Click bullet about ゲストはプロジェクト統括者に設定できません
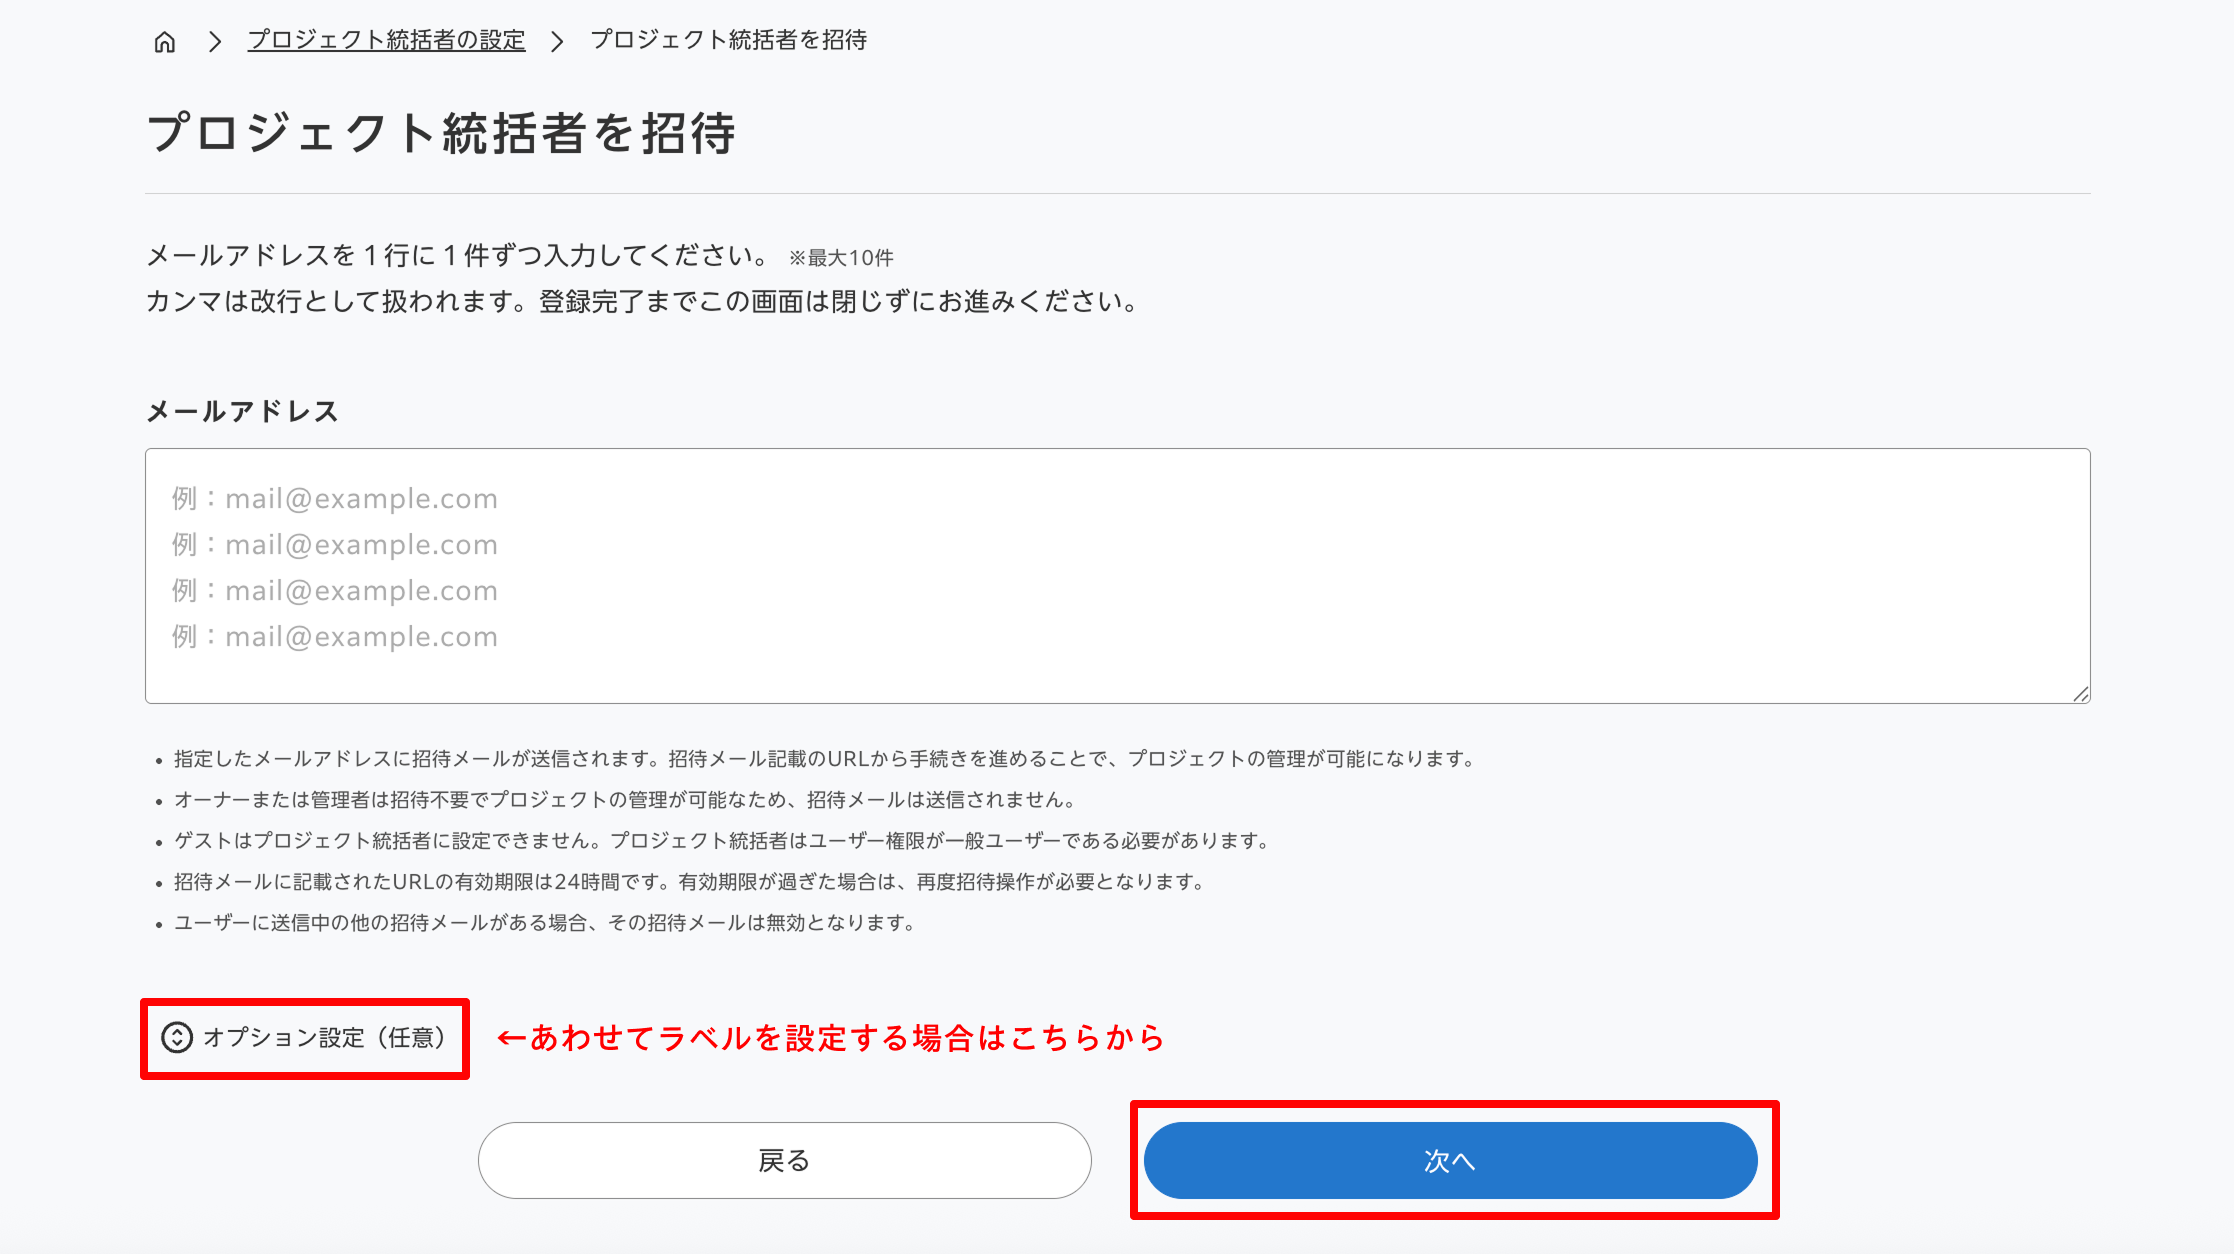The height and width of the screenshot is (1254, 2234). (722, 841)
